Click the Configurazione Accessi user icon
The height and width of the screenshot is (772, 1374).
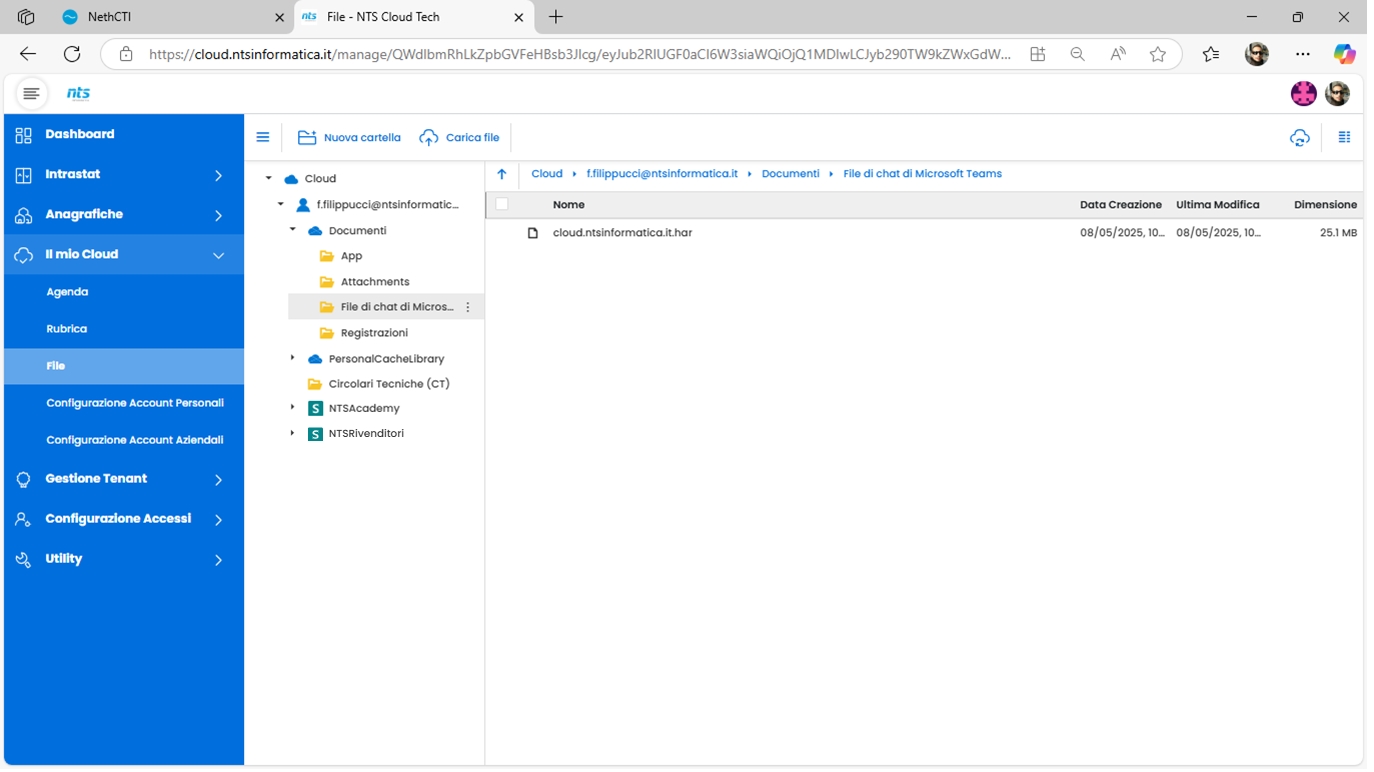point(24,520)
